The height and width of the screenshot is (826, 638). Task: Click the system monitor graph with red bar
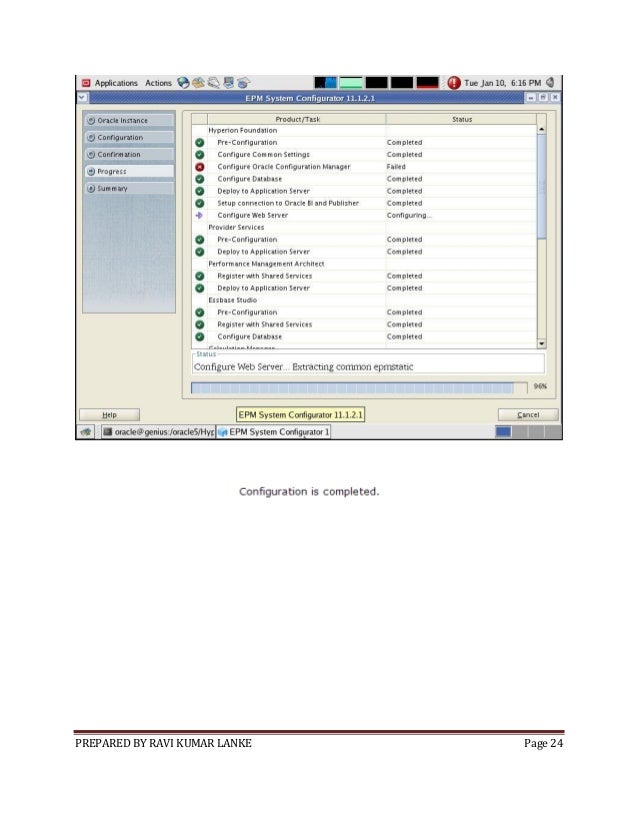click(427, 83)
